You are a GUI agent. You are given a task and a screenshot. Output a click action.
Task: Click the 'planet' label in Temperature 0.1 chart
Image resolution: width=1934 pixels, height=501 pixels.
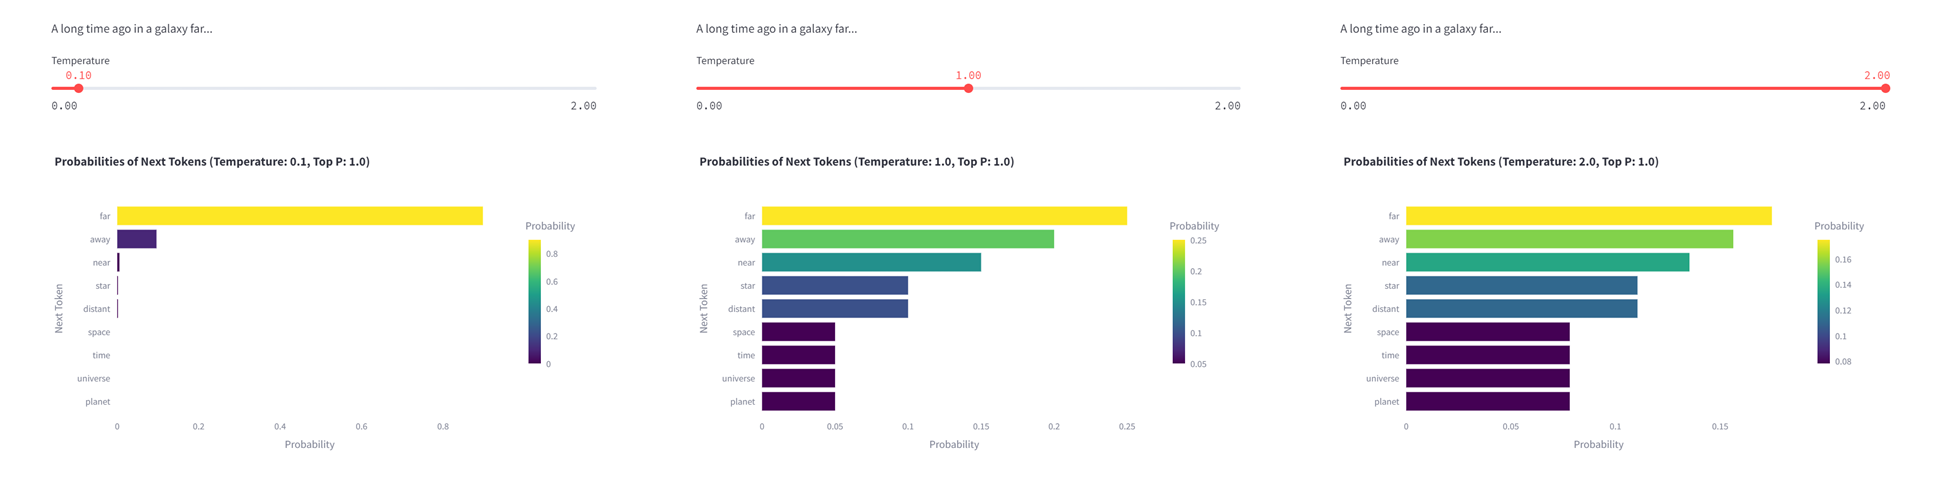(x=98, y=401)
